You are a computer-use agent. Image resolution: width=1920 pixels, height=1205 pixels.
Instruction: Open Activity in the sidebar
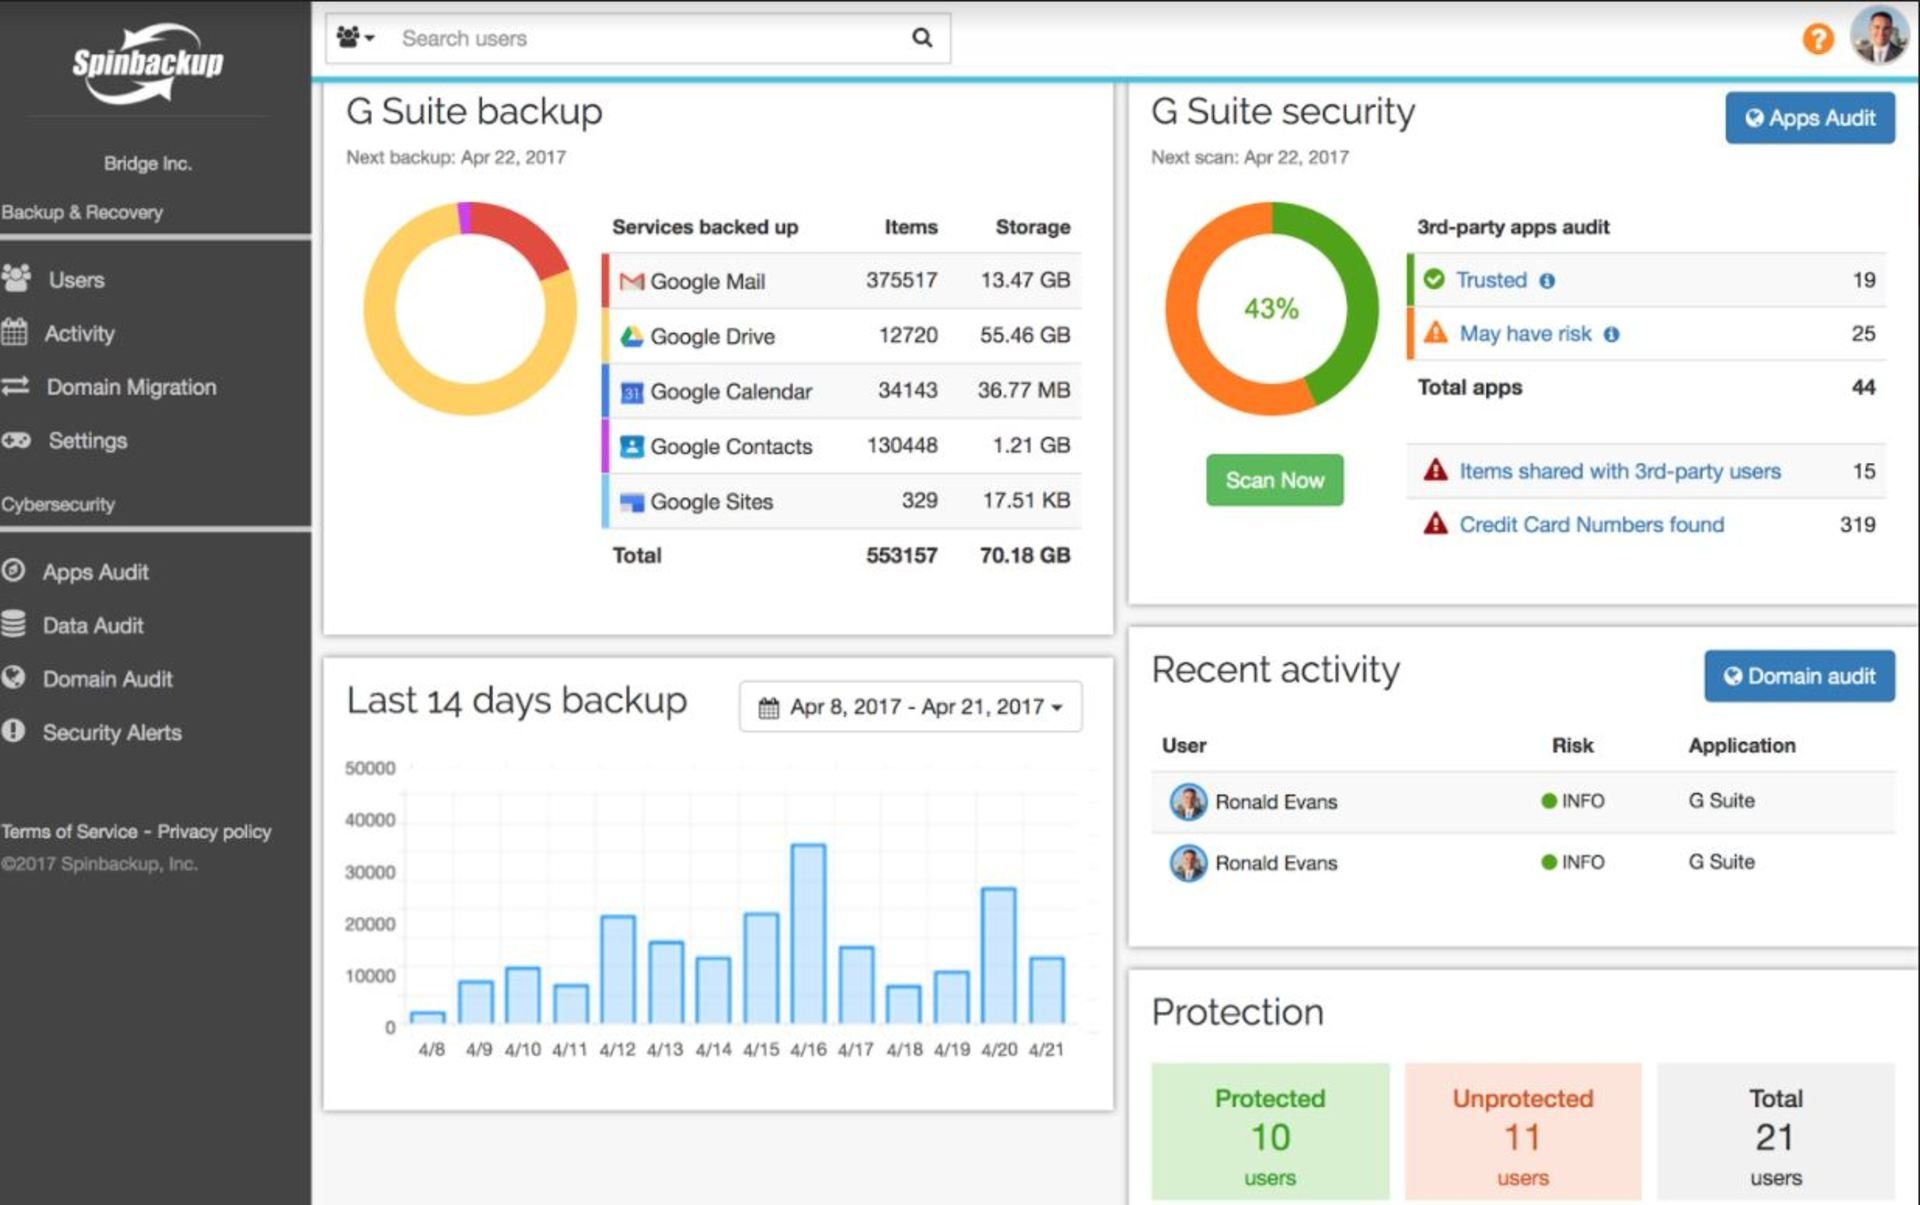point(79,333)
